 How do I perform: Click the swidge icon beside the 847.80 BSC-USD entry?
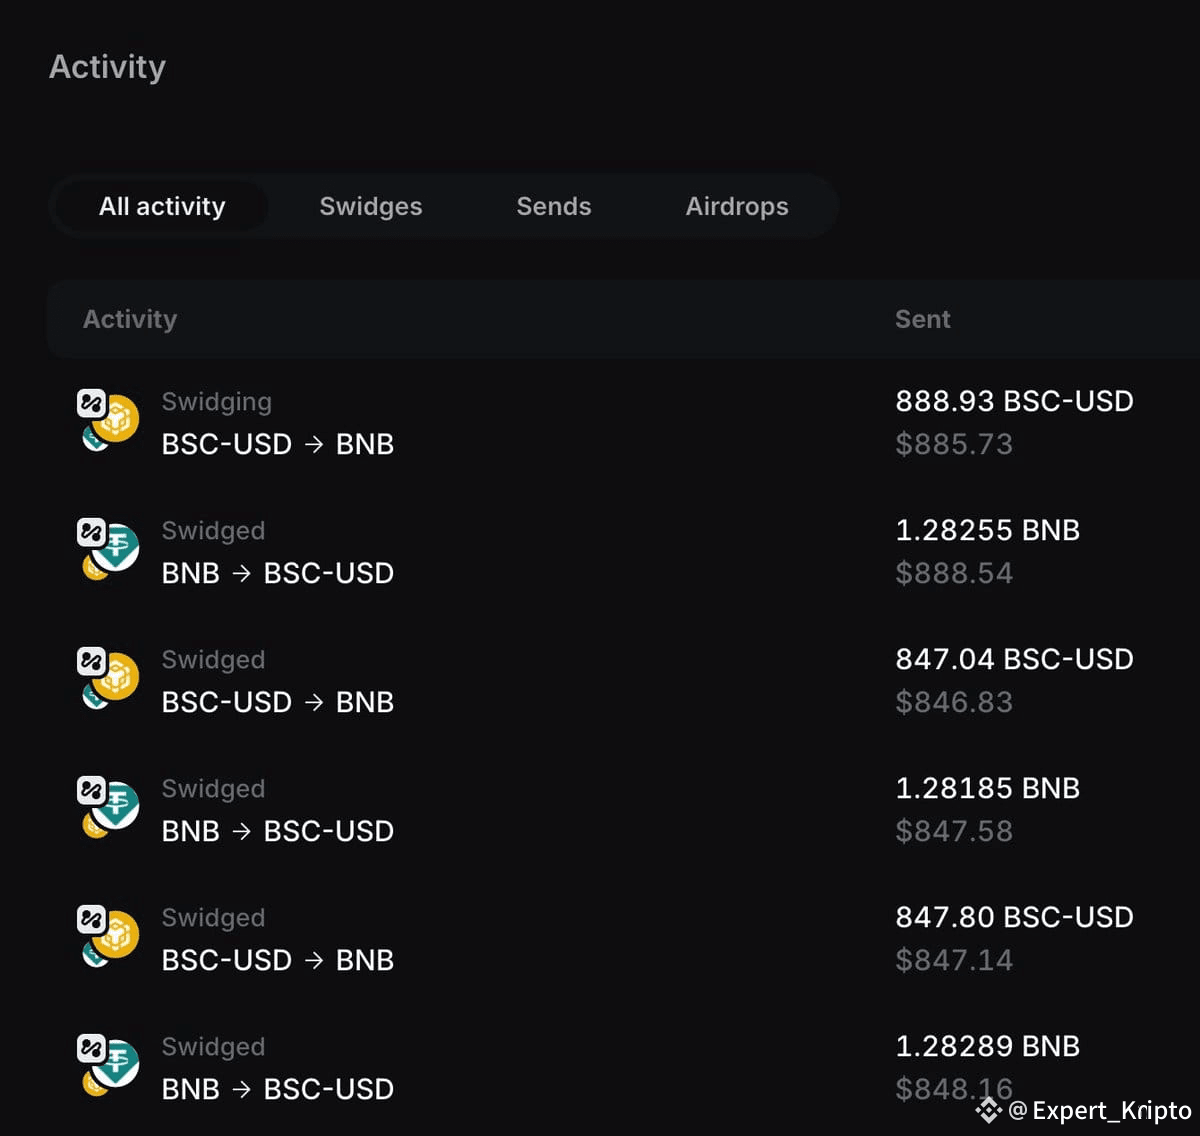tap(92, 919)
